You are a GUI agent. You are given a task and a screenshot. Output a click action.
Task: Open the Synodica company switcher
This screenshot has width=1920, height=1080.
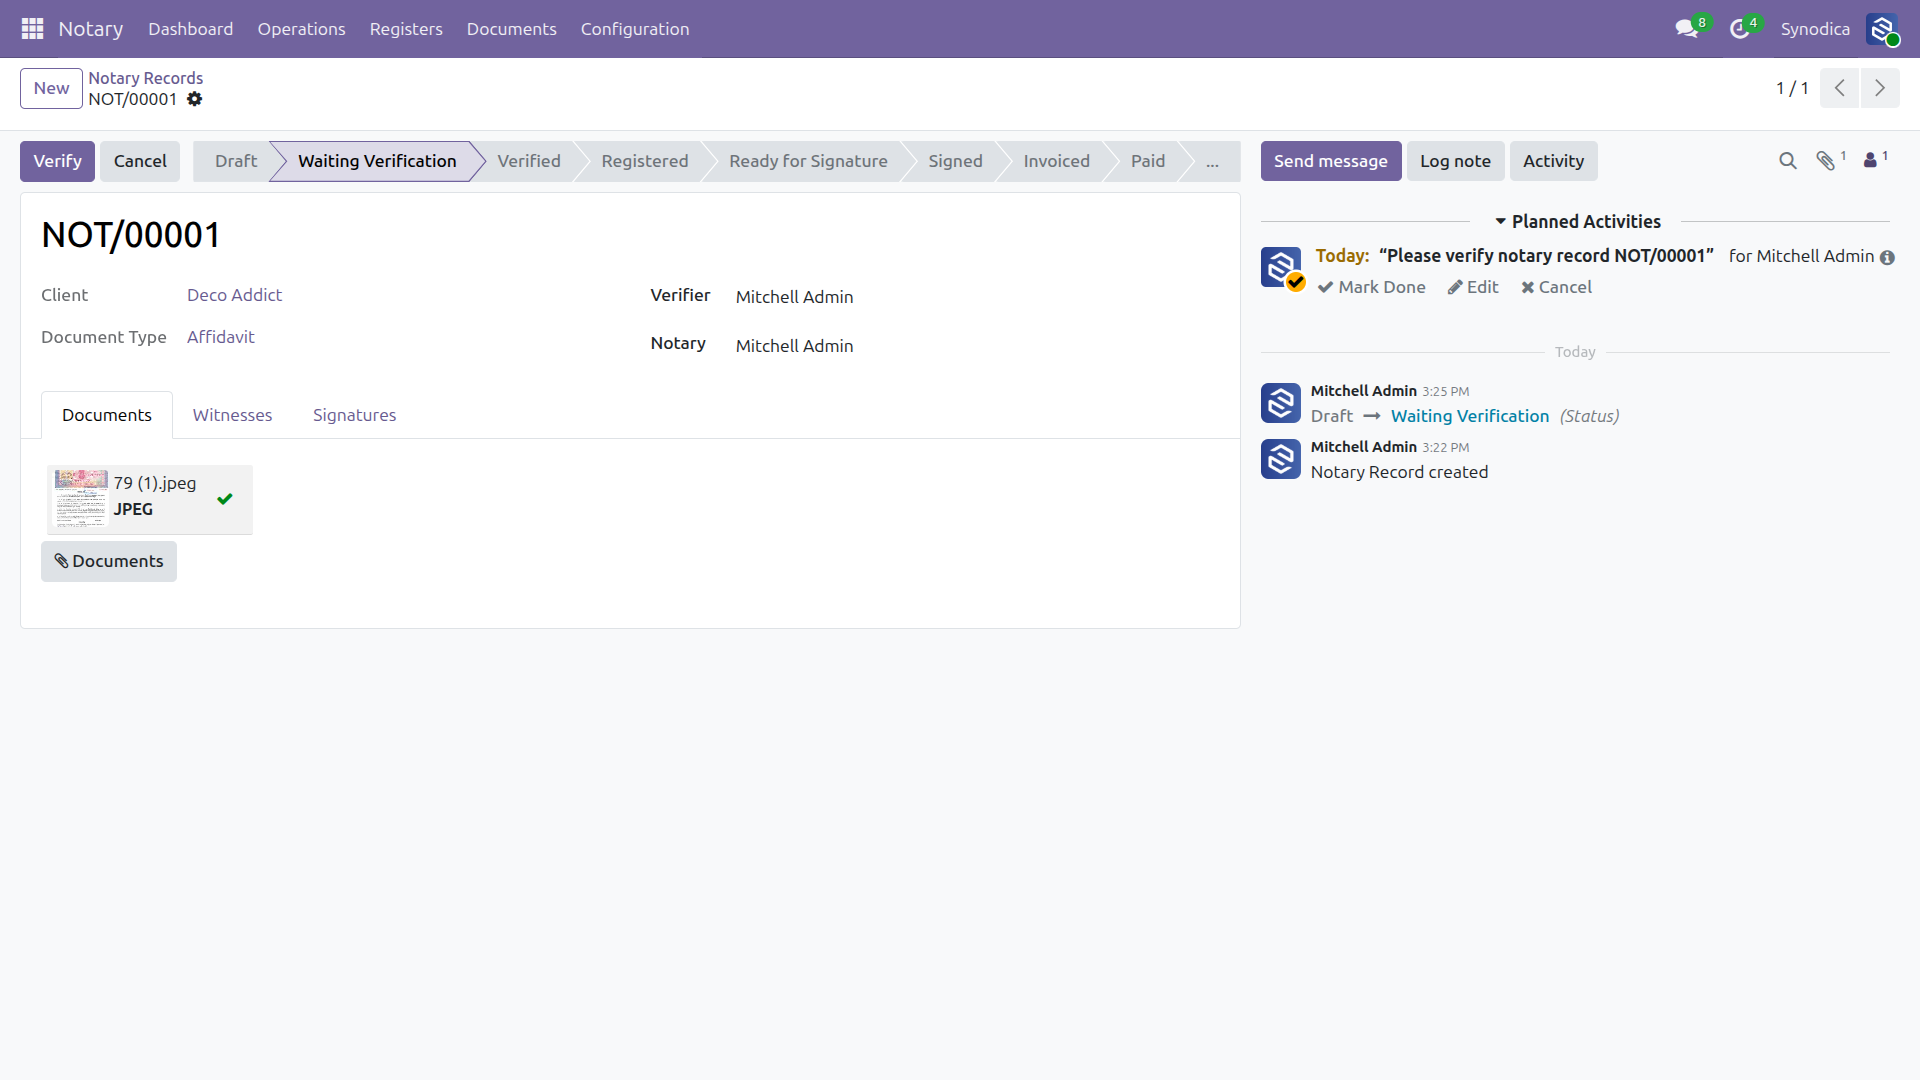1815,29
